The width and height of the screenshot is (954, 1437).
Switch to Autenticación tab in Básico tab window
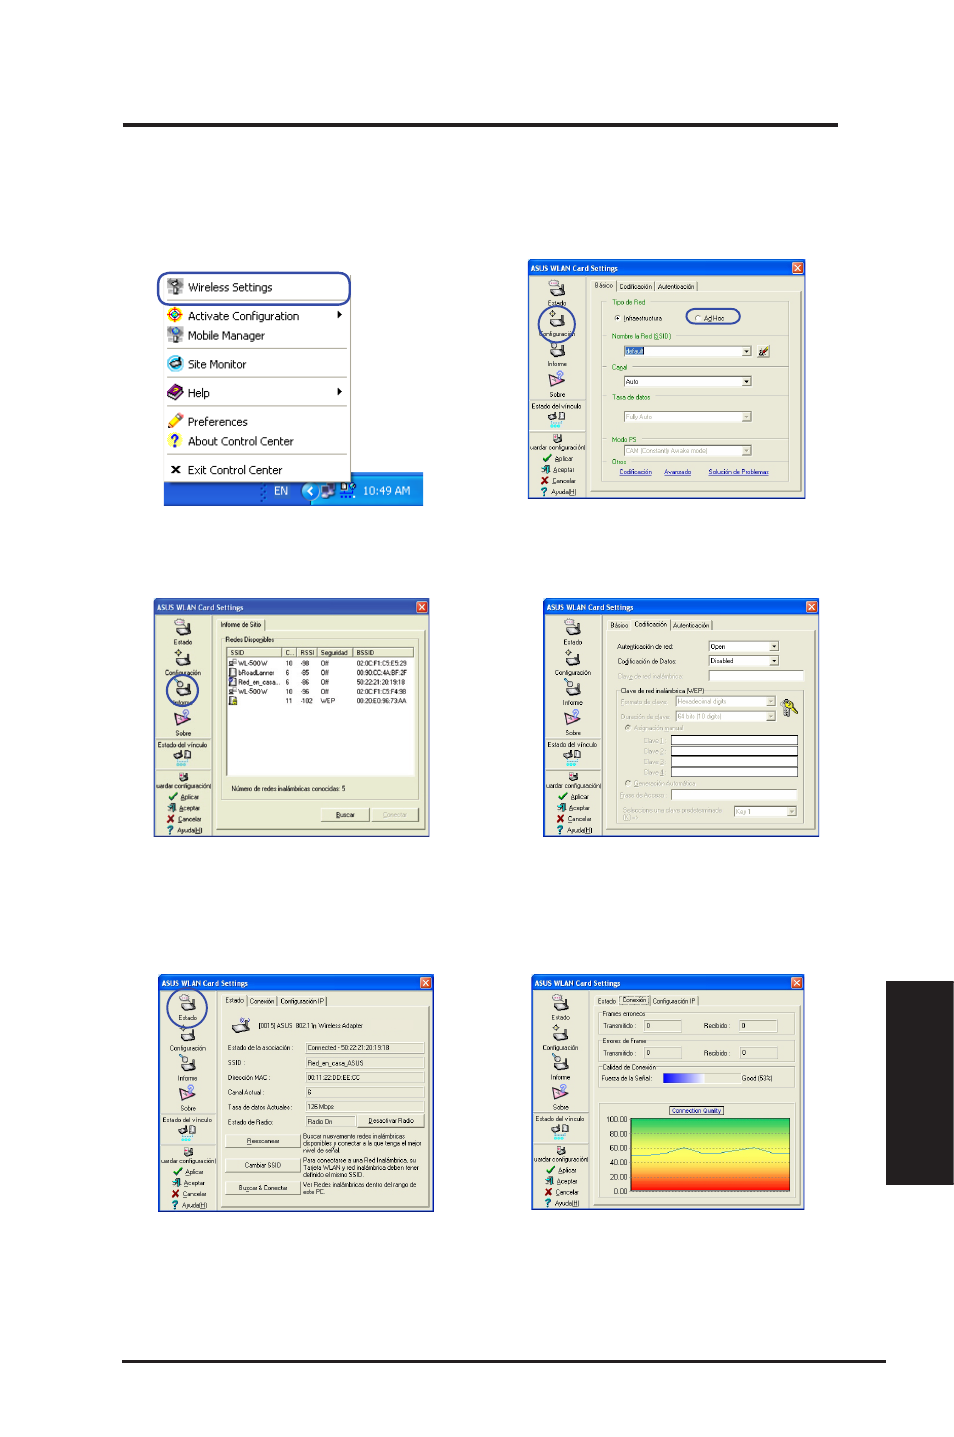click(676, 286)
